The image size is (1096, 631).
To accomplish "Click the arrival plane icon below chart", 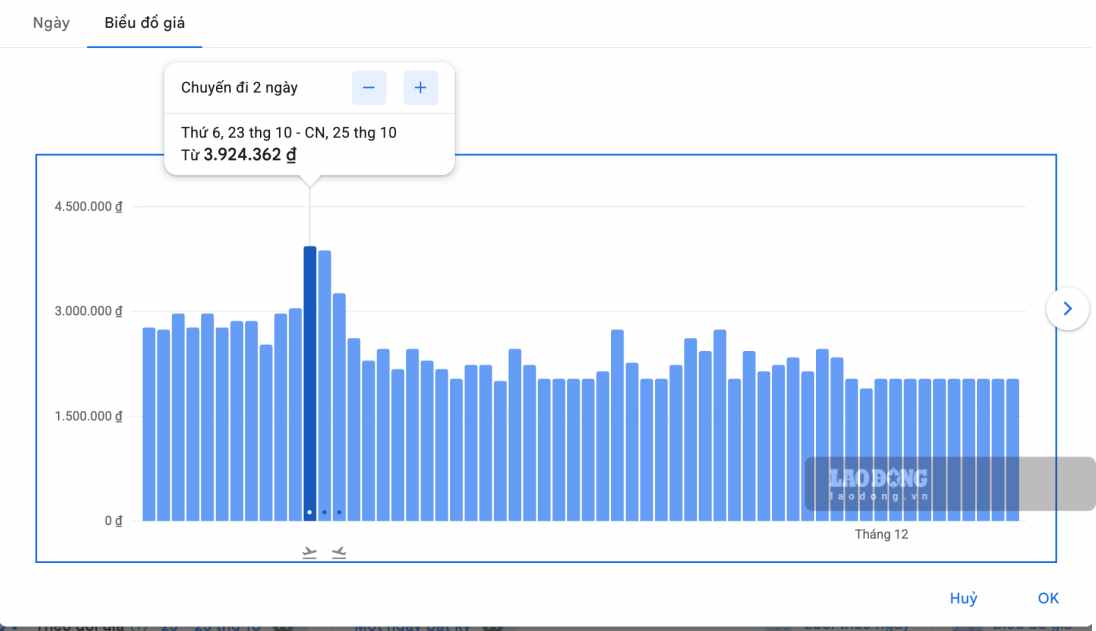I will tap(339, 553).
